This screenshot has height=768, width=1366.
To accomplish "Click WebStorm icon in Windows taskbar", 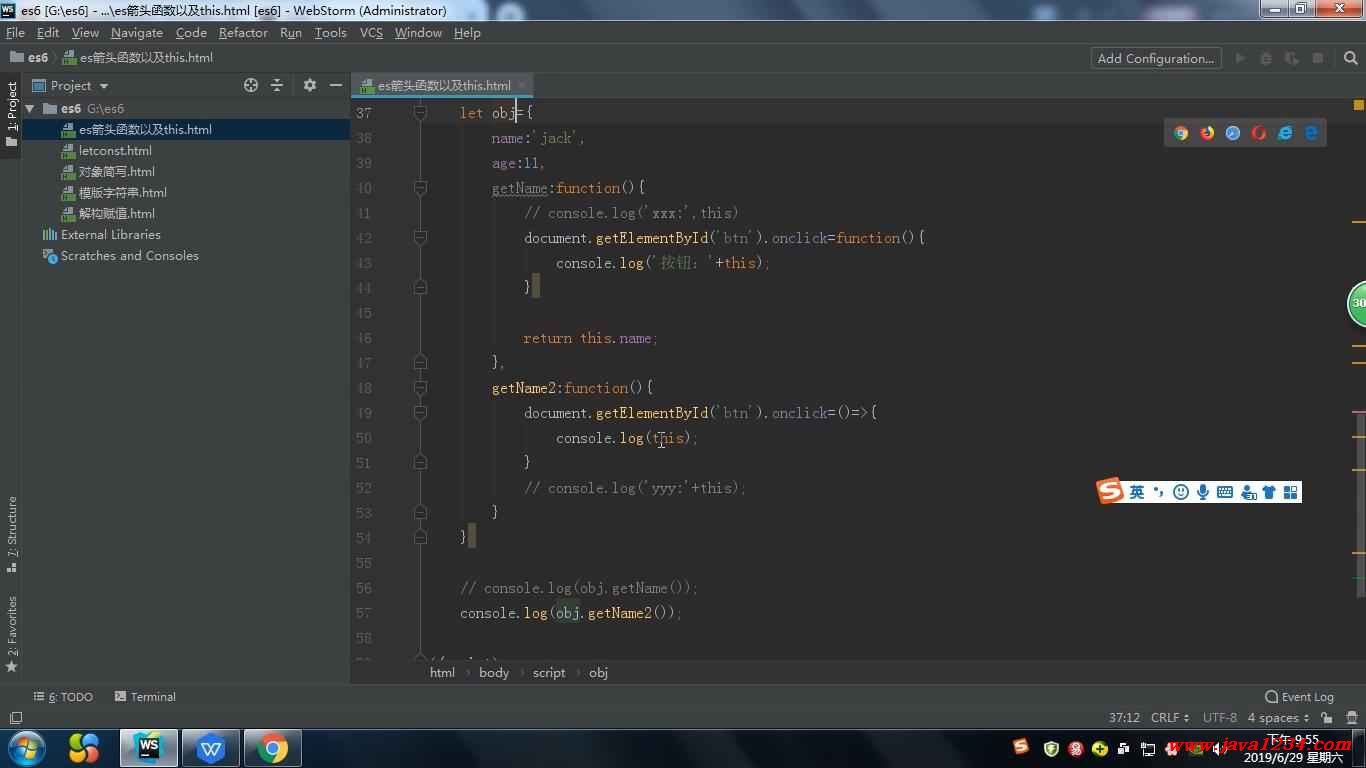I will [x=149, y=748].
